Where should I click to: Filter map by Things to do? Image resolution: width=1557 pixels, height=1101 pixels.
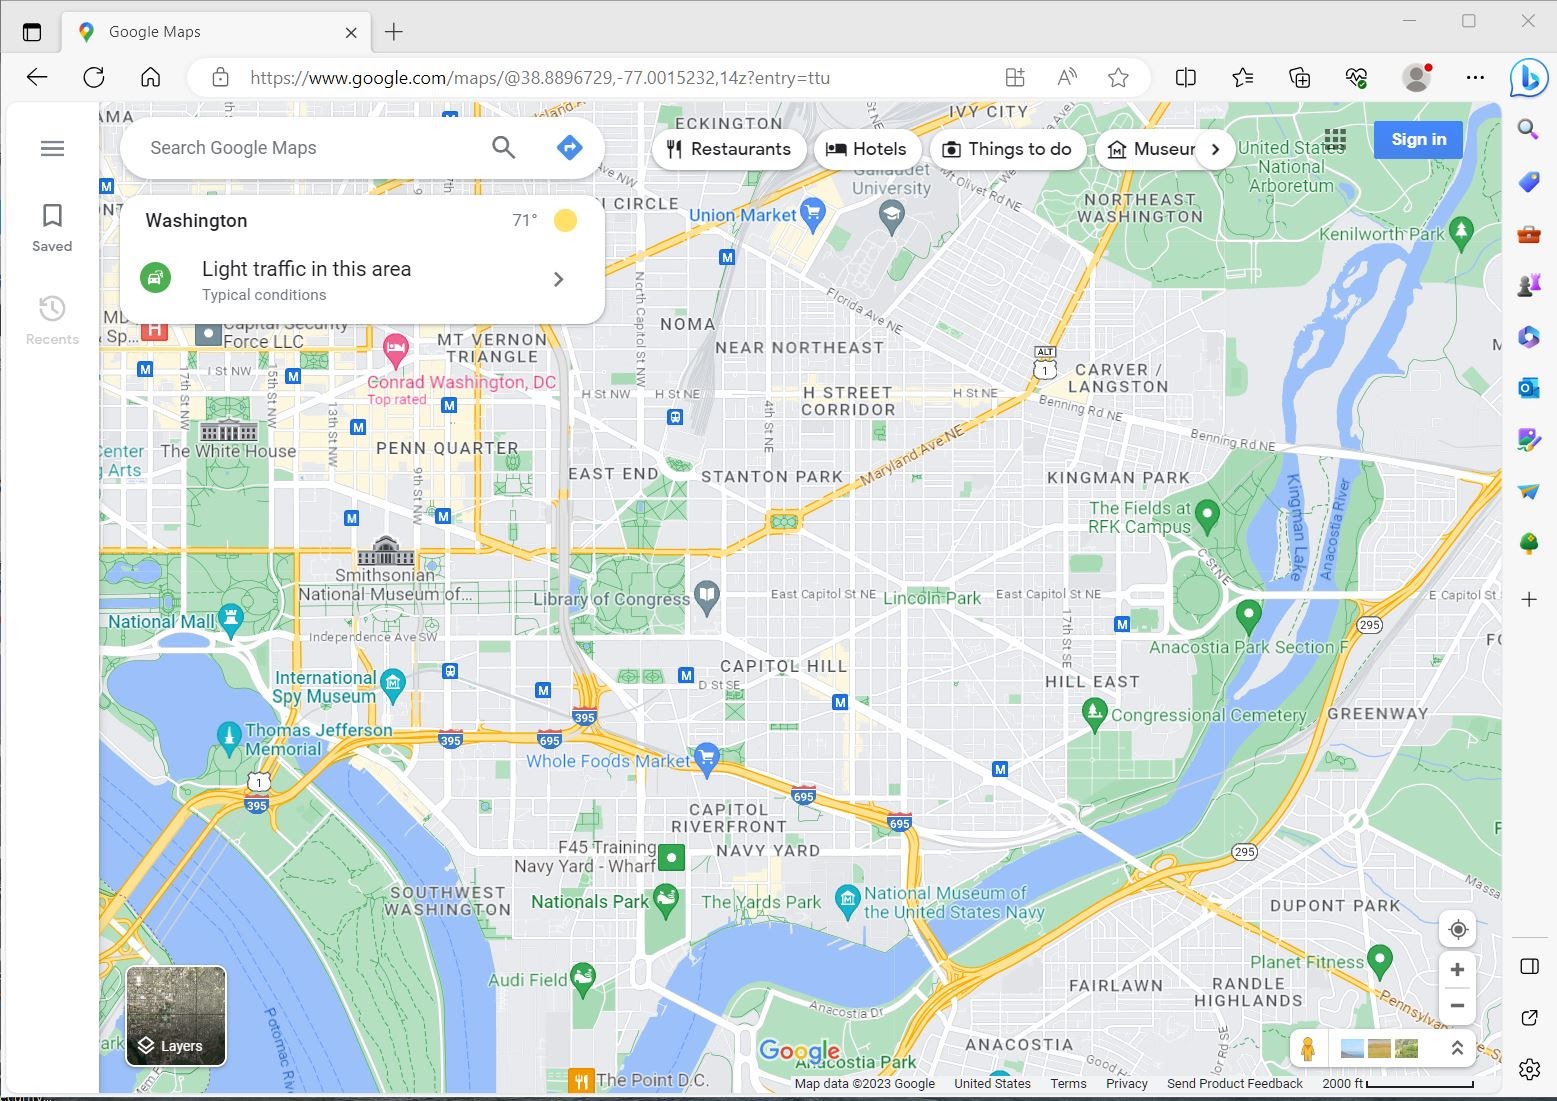[x=1008, y=149]
